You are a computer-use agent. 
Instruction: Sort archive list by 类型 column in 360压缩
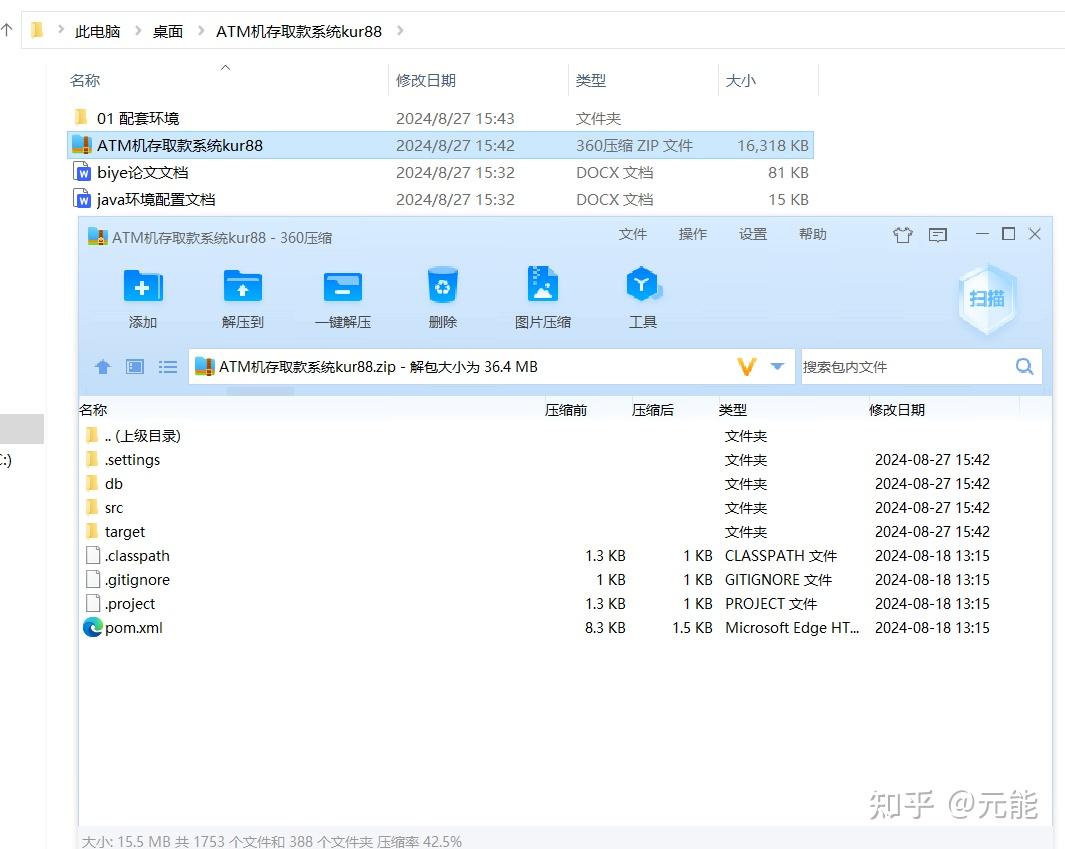[733, 410]
